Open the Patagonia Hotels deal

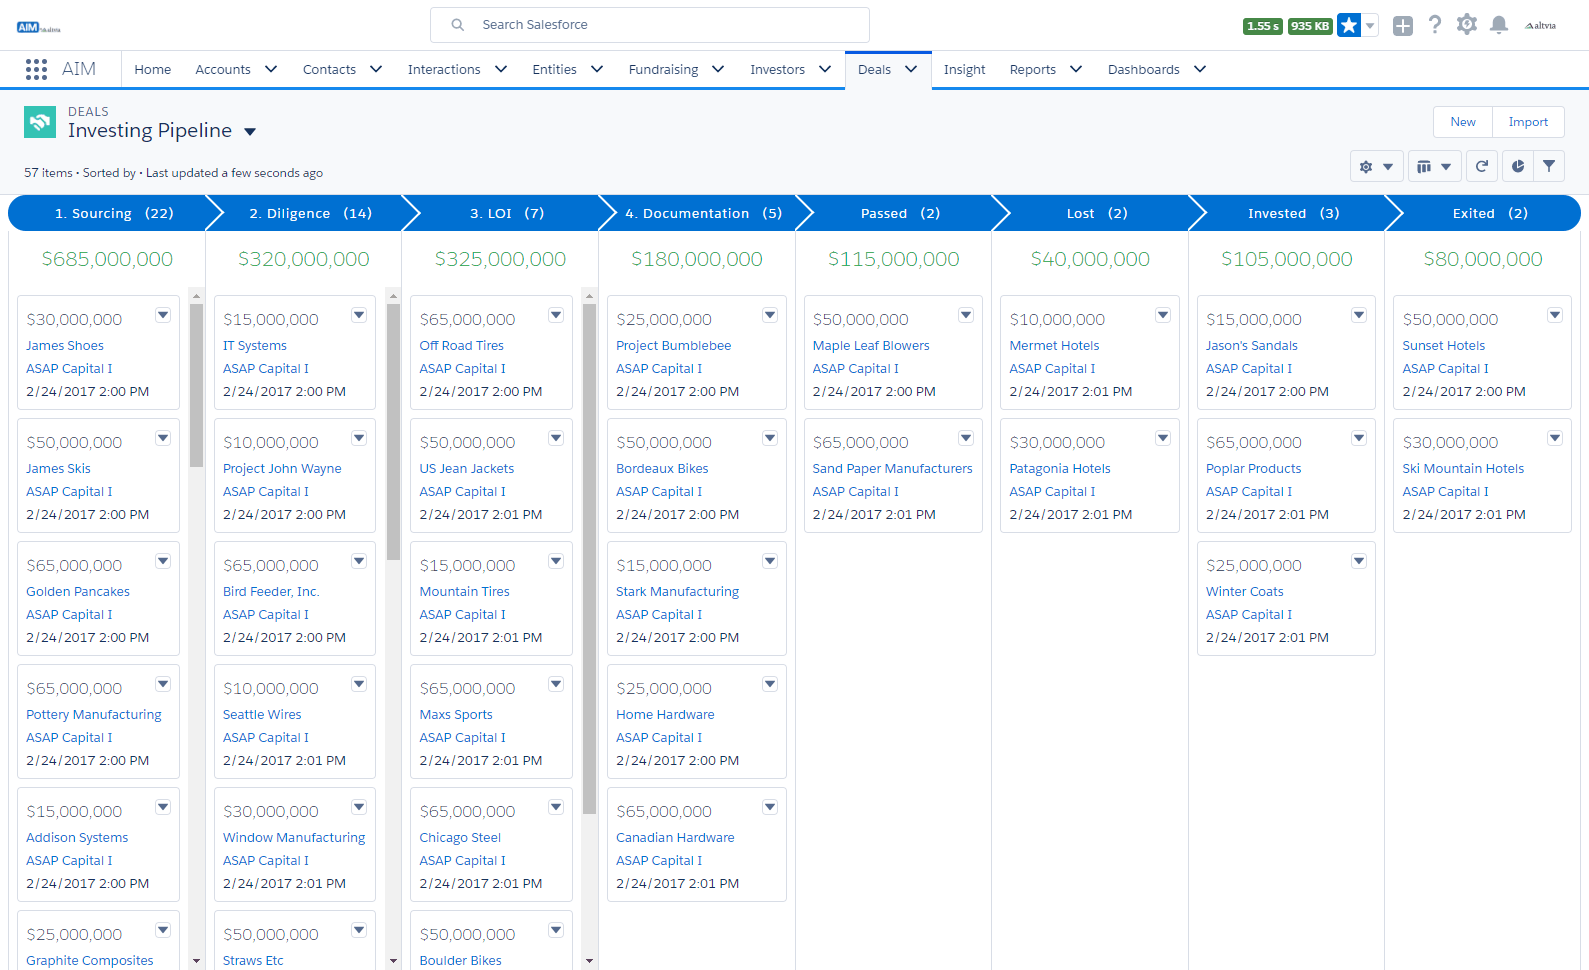[x=1060, y=468]
